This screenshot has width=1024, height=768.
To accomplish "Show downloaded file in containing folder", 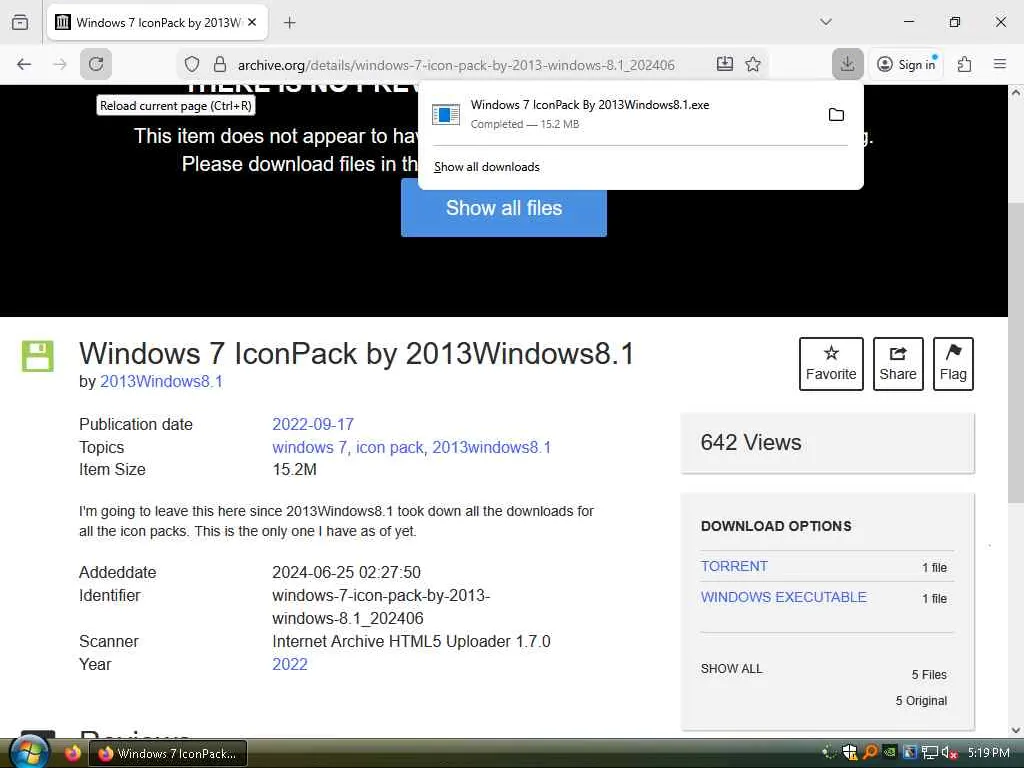I will click(836, 115).
